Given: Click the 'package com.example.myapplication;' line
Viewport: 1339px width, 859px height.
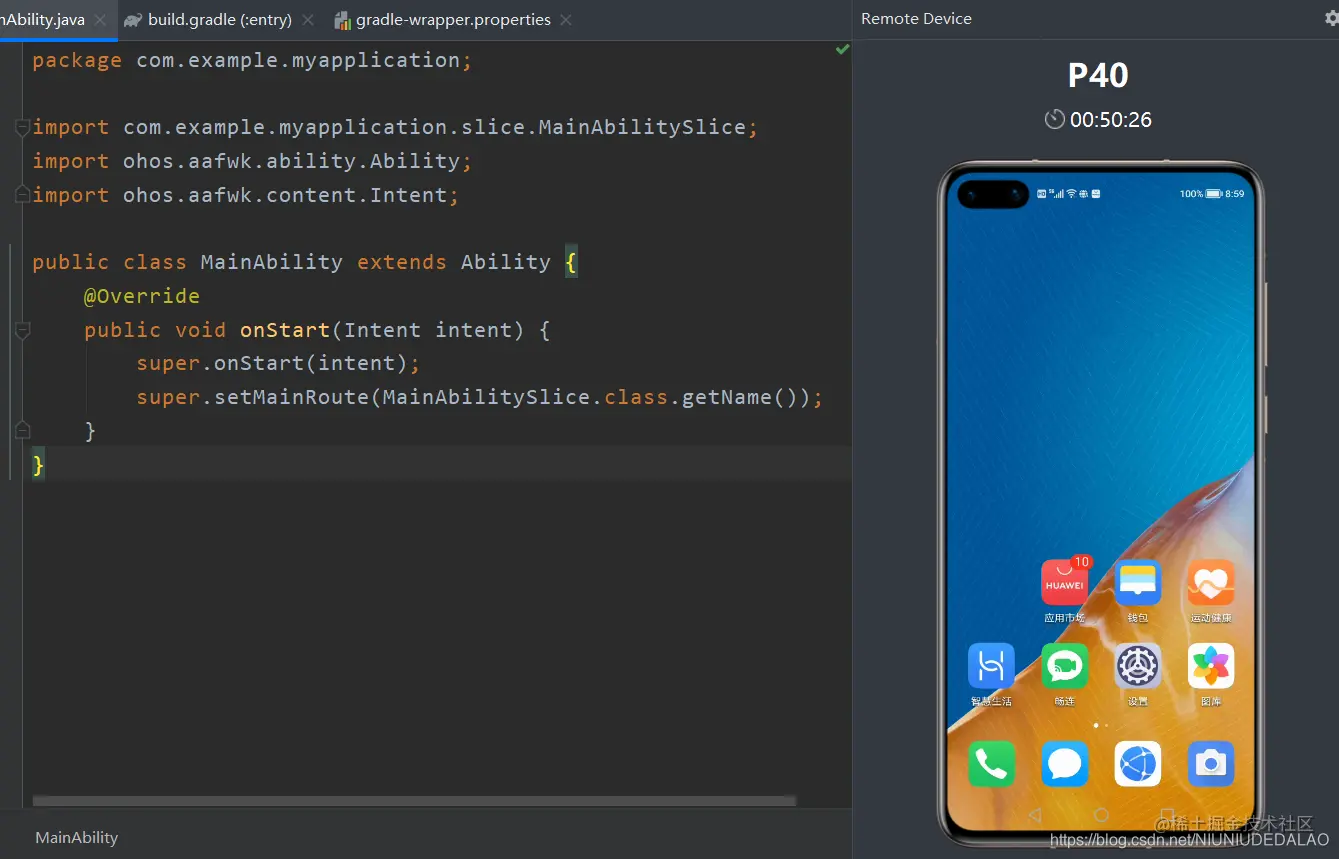Looking at the screenshot, I should tap(252, 60).
